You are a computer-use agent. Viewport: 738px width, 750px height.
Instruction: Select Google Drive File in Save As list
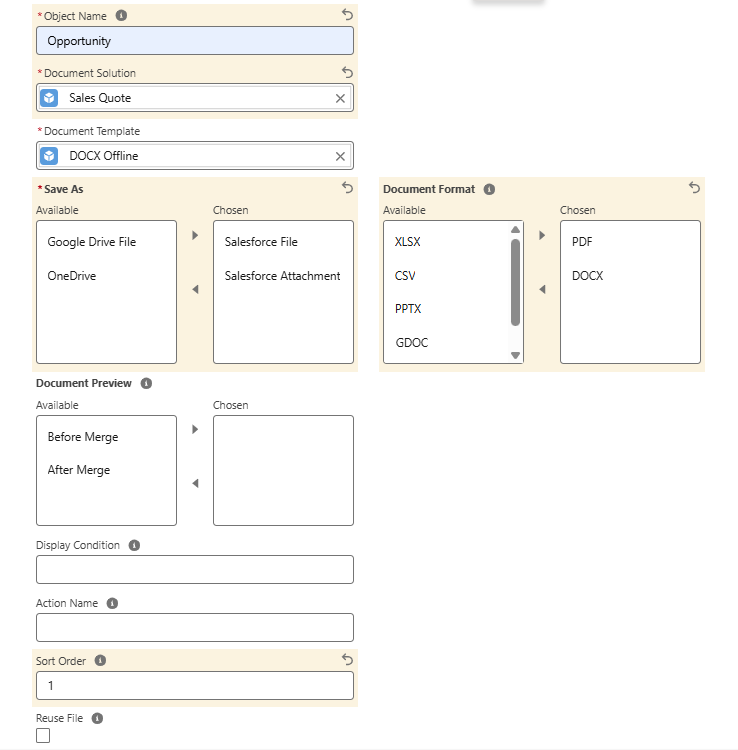(91, 242)
